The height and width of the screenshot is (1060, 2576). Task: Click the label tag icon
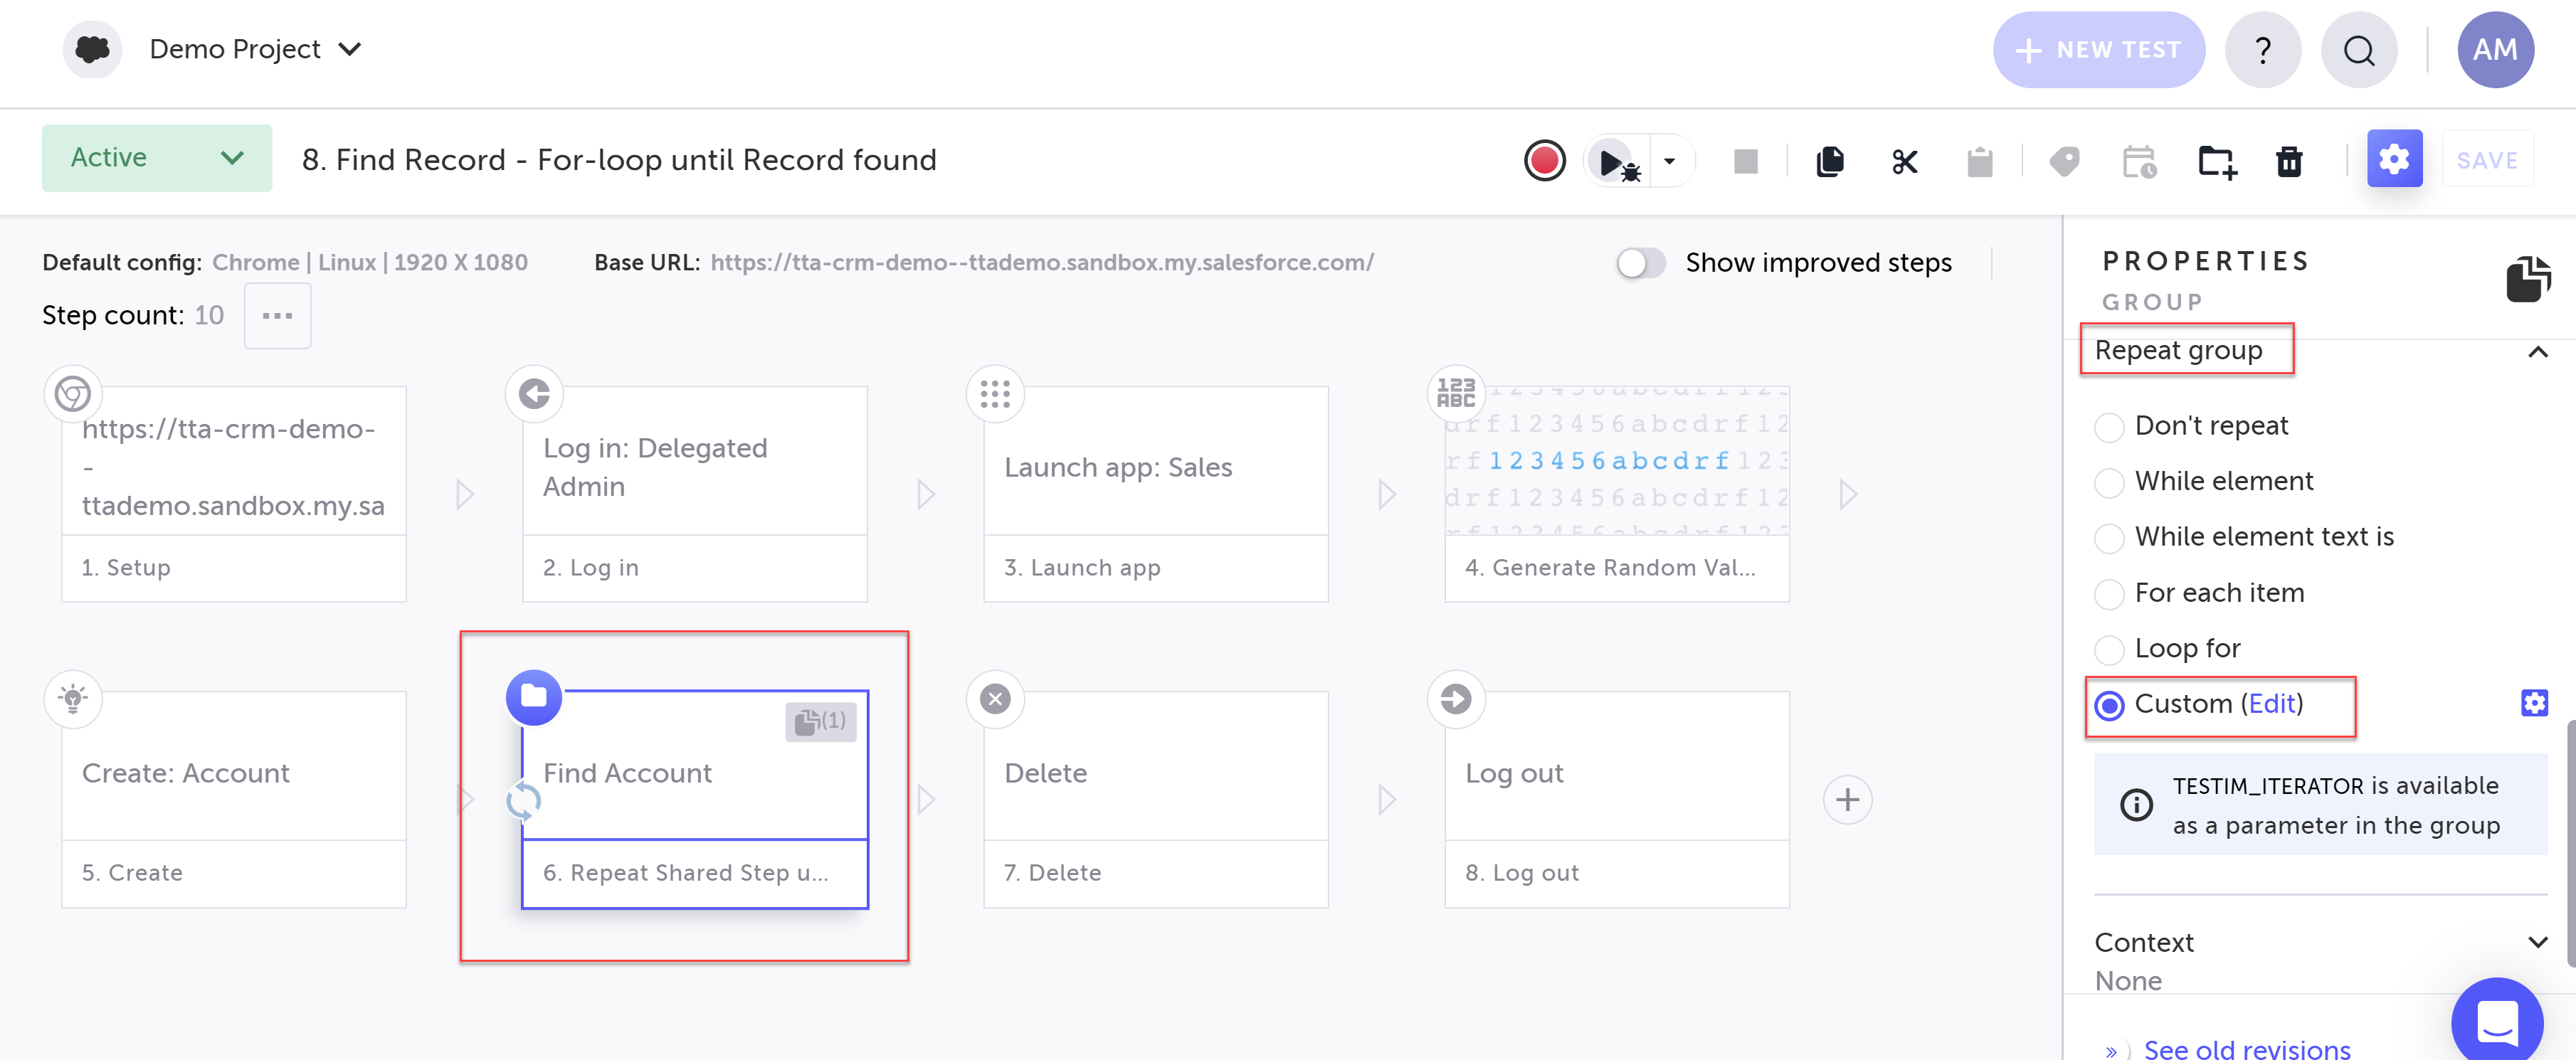click(x=2064, y=161)
